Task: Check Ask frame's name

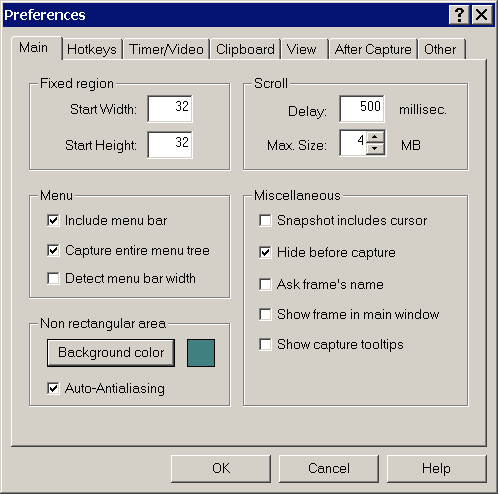Action: 265,284
